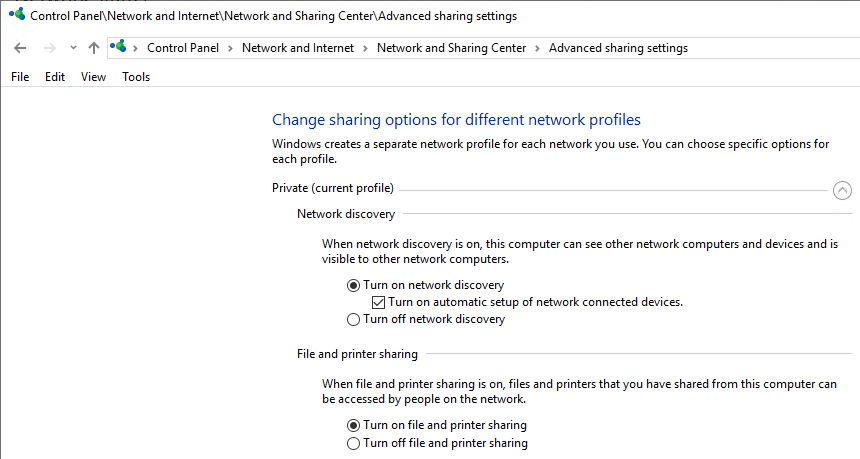This screenshot has height=459, width=860.
Task: Select Turn off file and printer sharing
Action: 353,443
